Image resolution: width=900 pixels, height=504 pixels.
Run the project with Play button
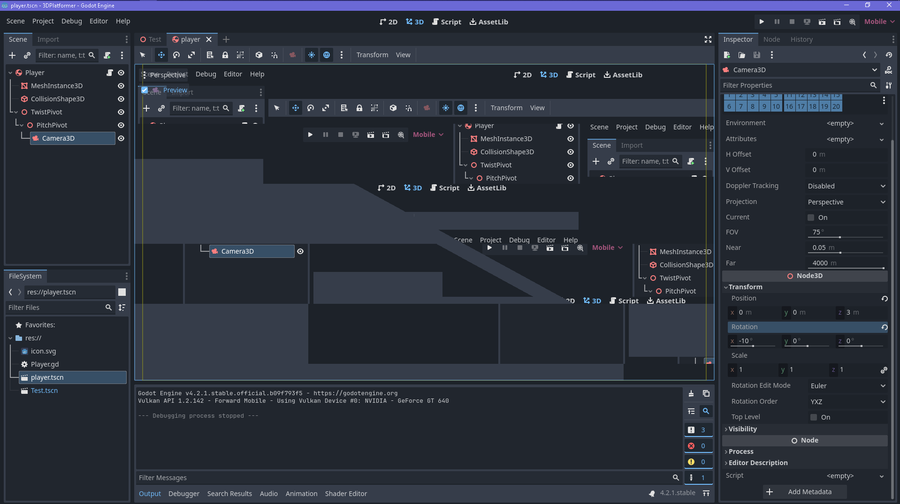tap(762, 22)
